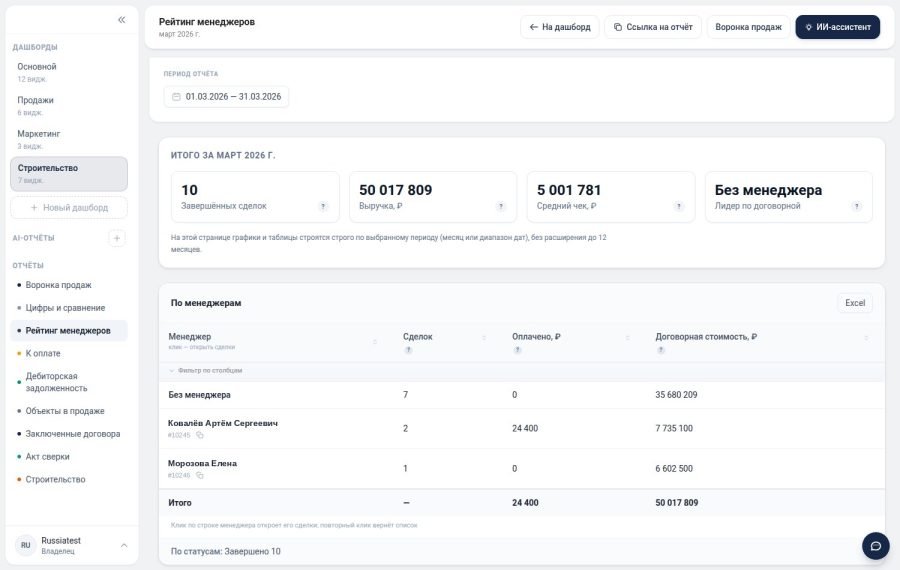Click help icon under Договорная стоимость header
Screen dimensions: 900x570
click(661, 350)
